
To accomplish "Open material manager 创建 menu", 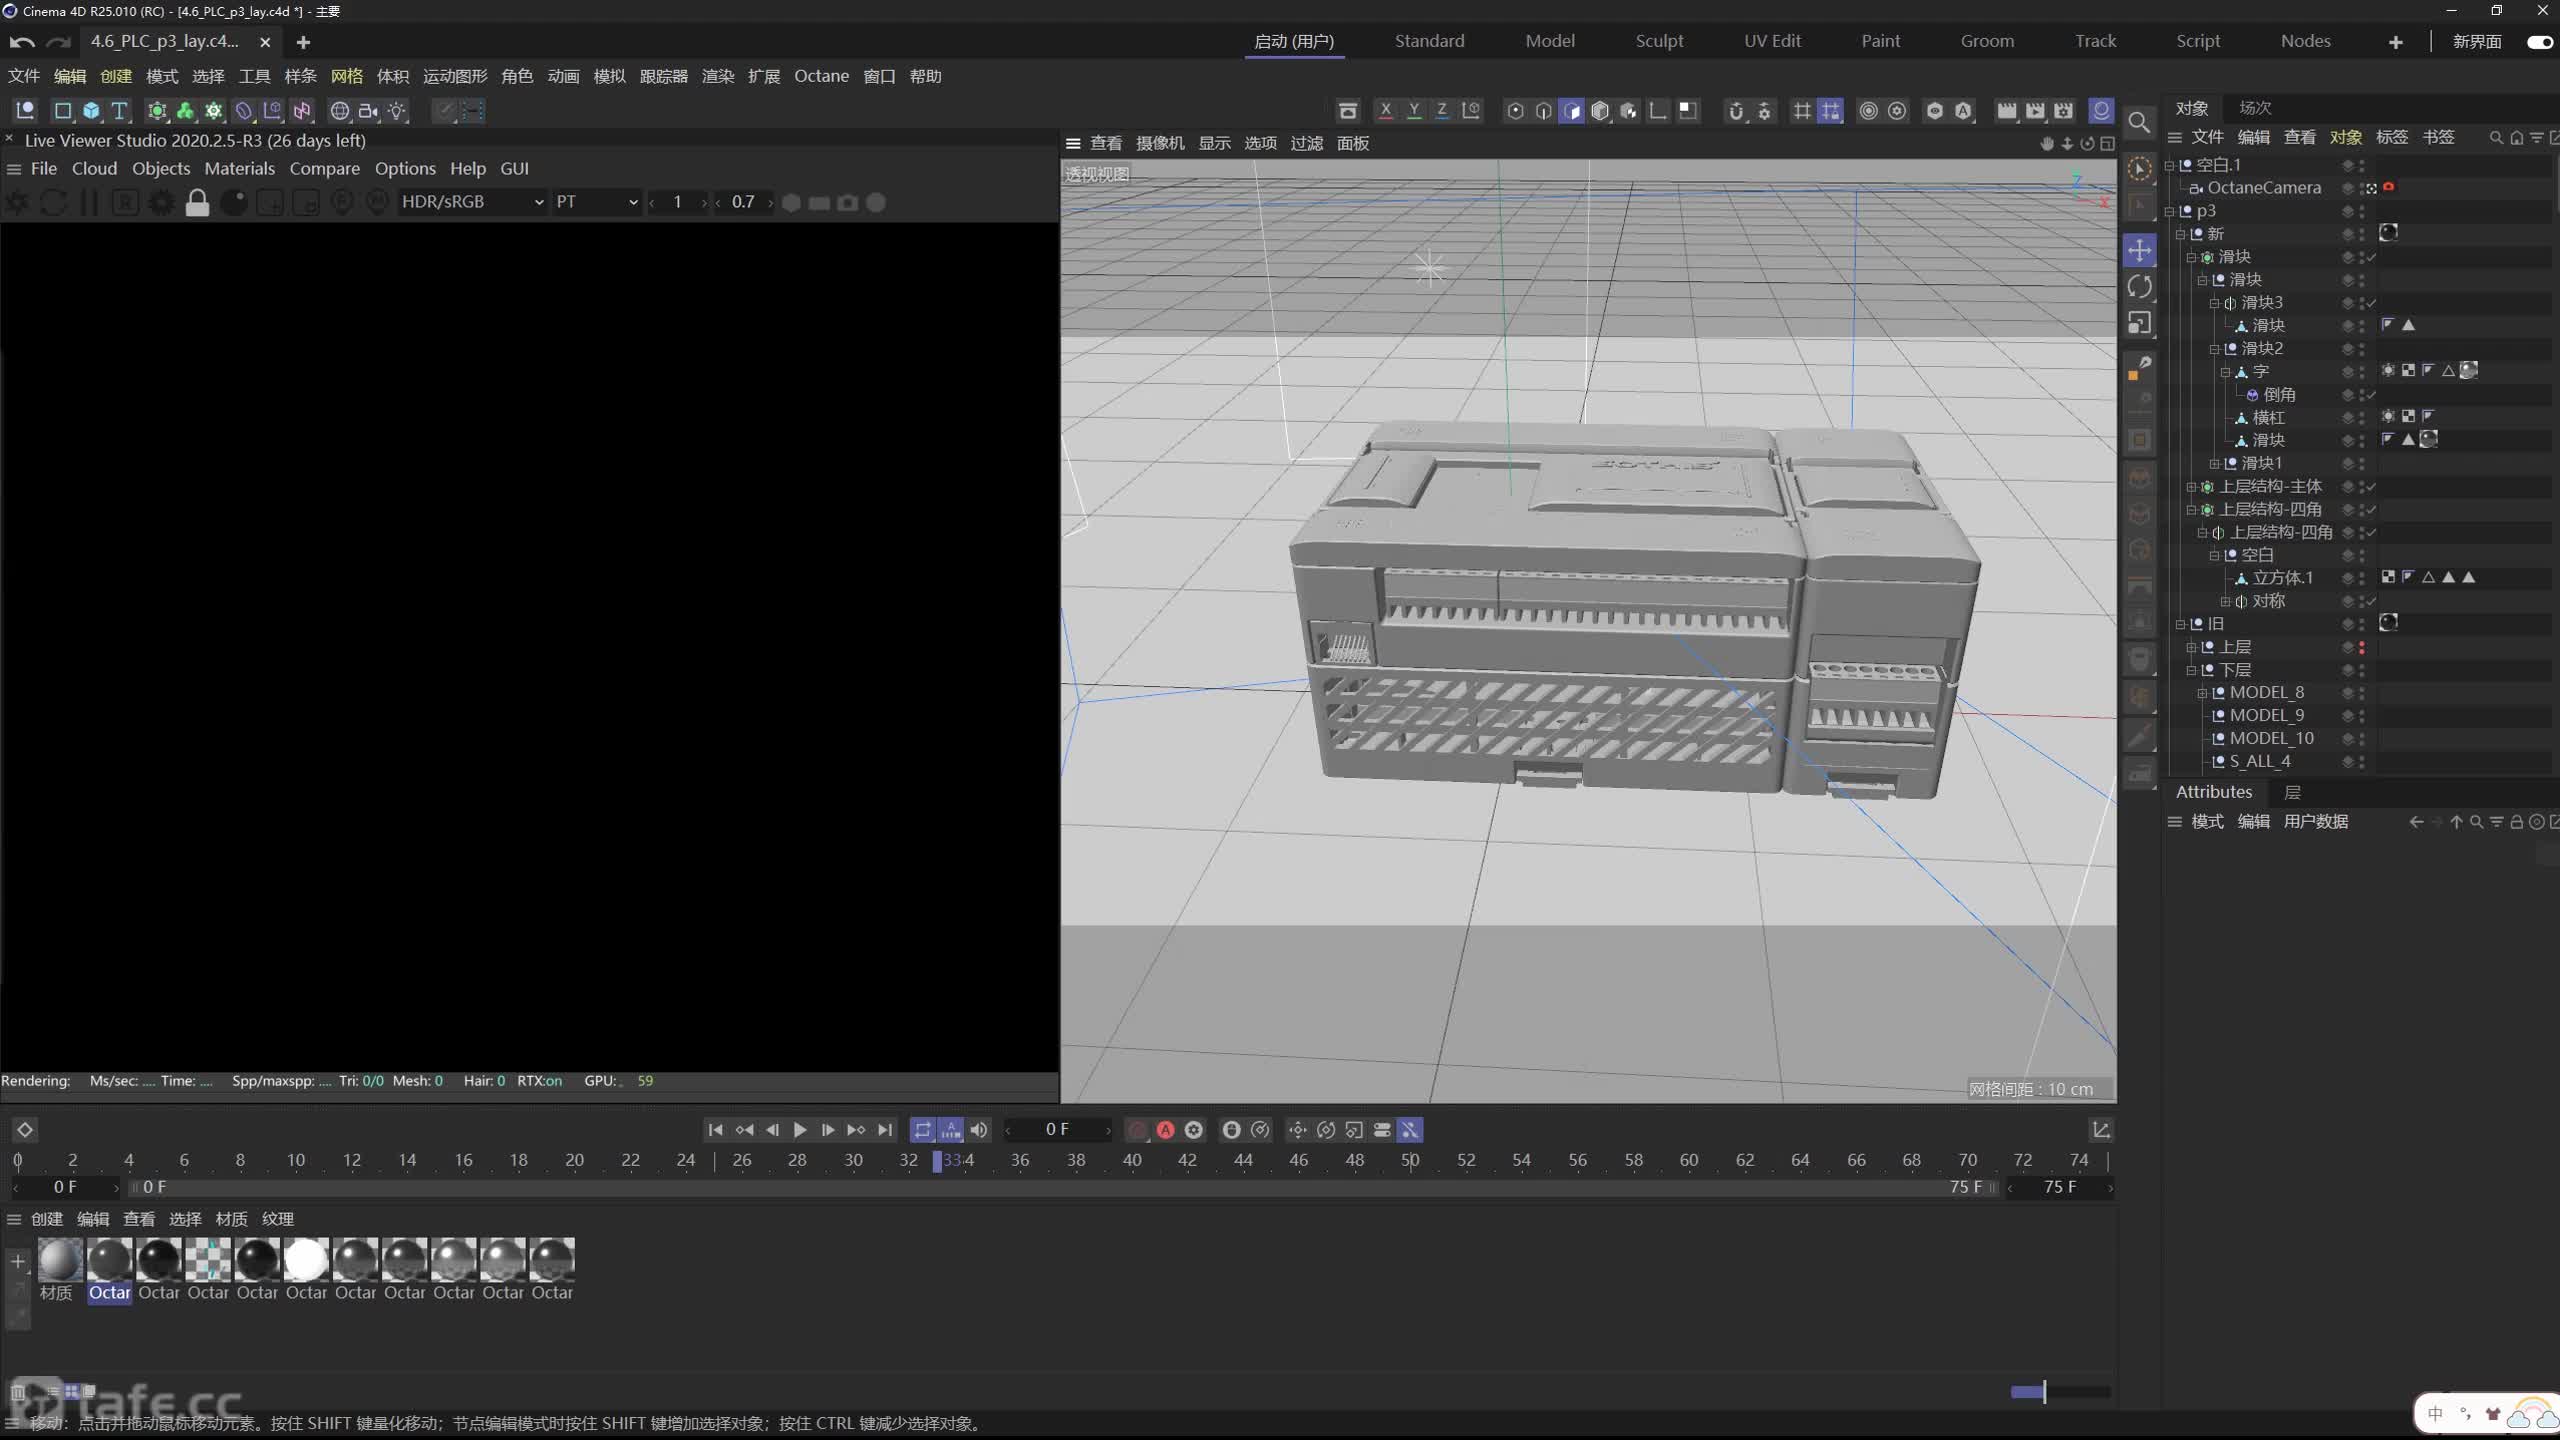I will point(47,1219).
